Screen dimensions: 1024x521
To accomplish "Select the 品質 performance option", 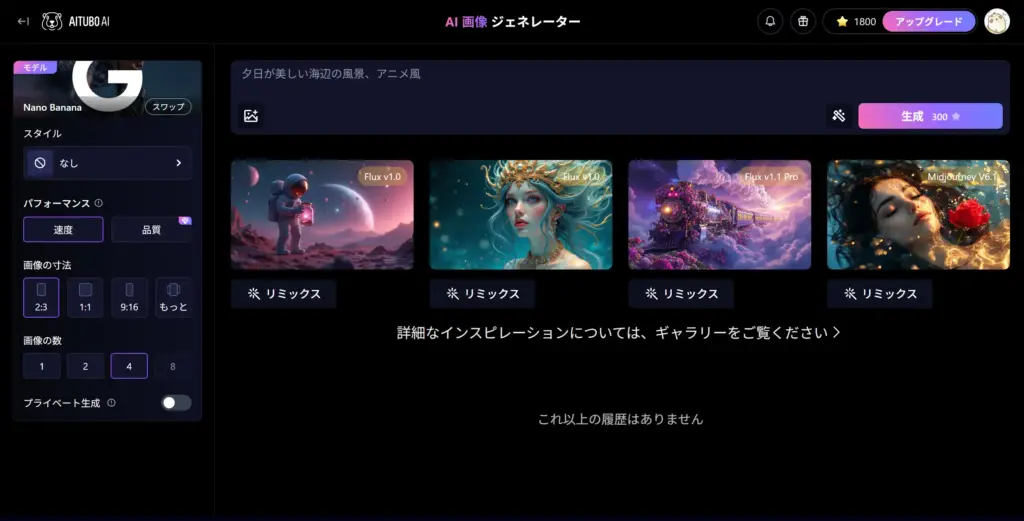I will click(151, 230).
